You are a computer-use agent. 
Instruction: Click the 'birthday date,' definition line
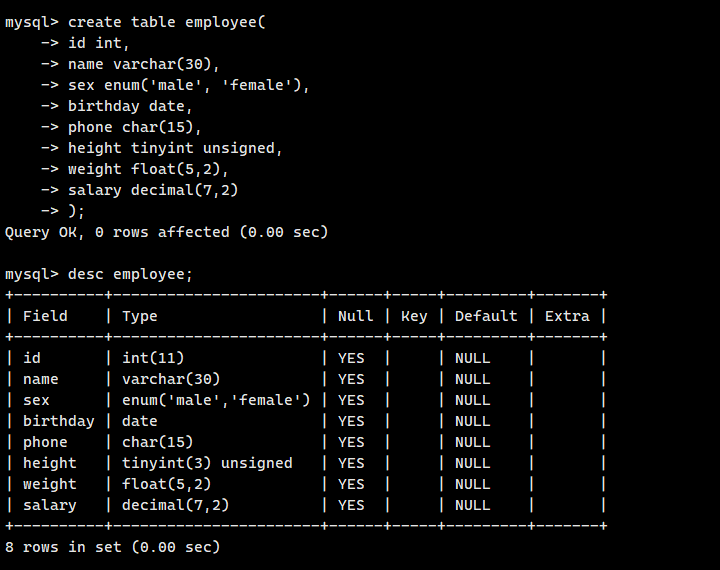130,107
